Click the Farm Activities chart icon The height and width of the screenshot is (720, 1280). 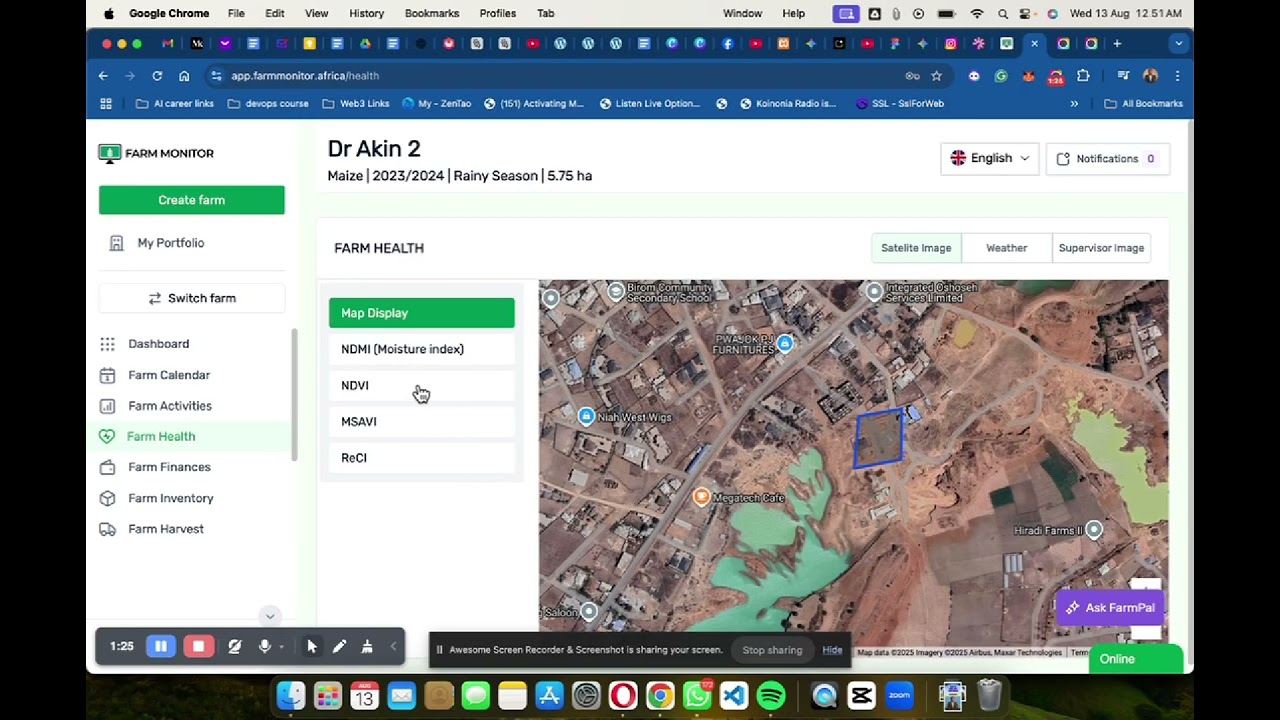pos(107,406)
